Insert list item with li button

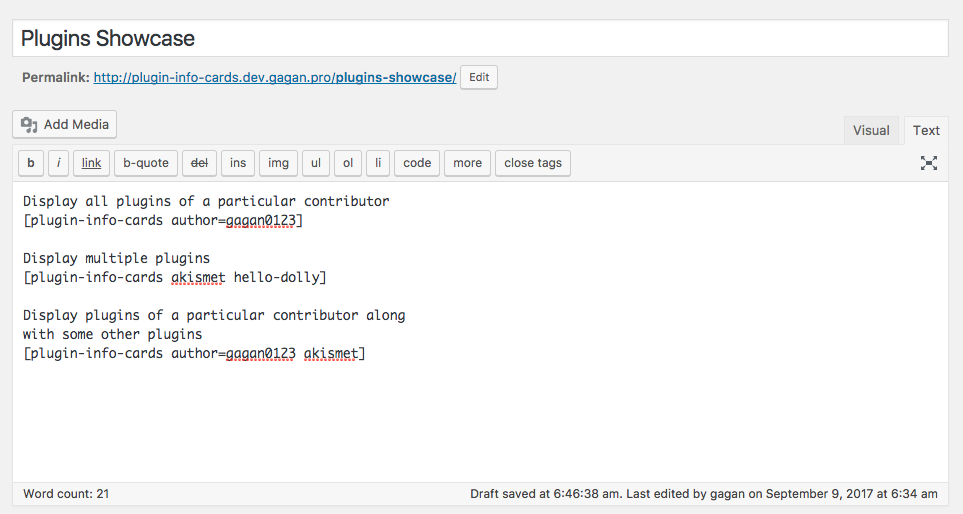(x=378, y=163)
